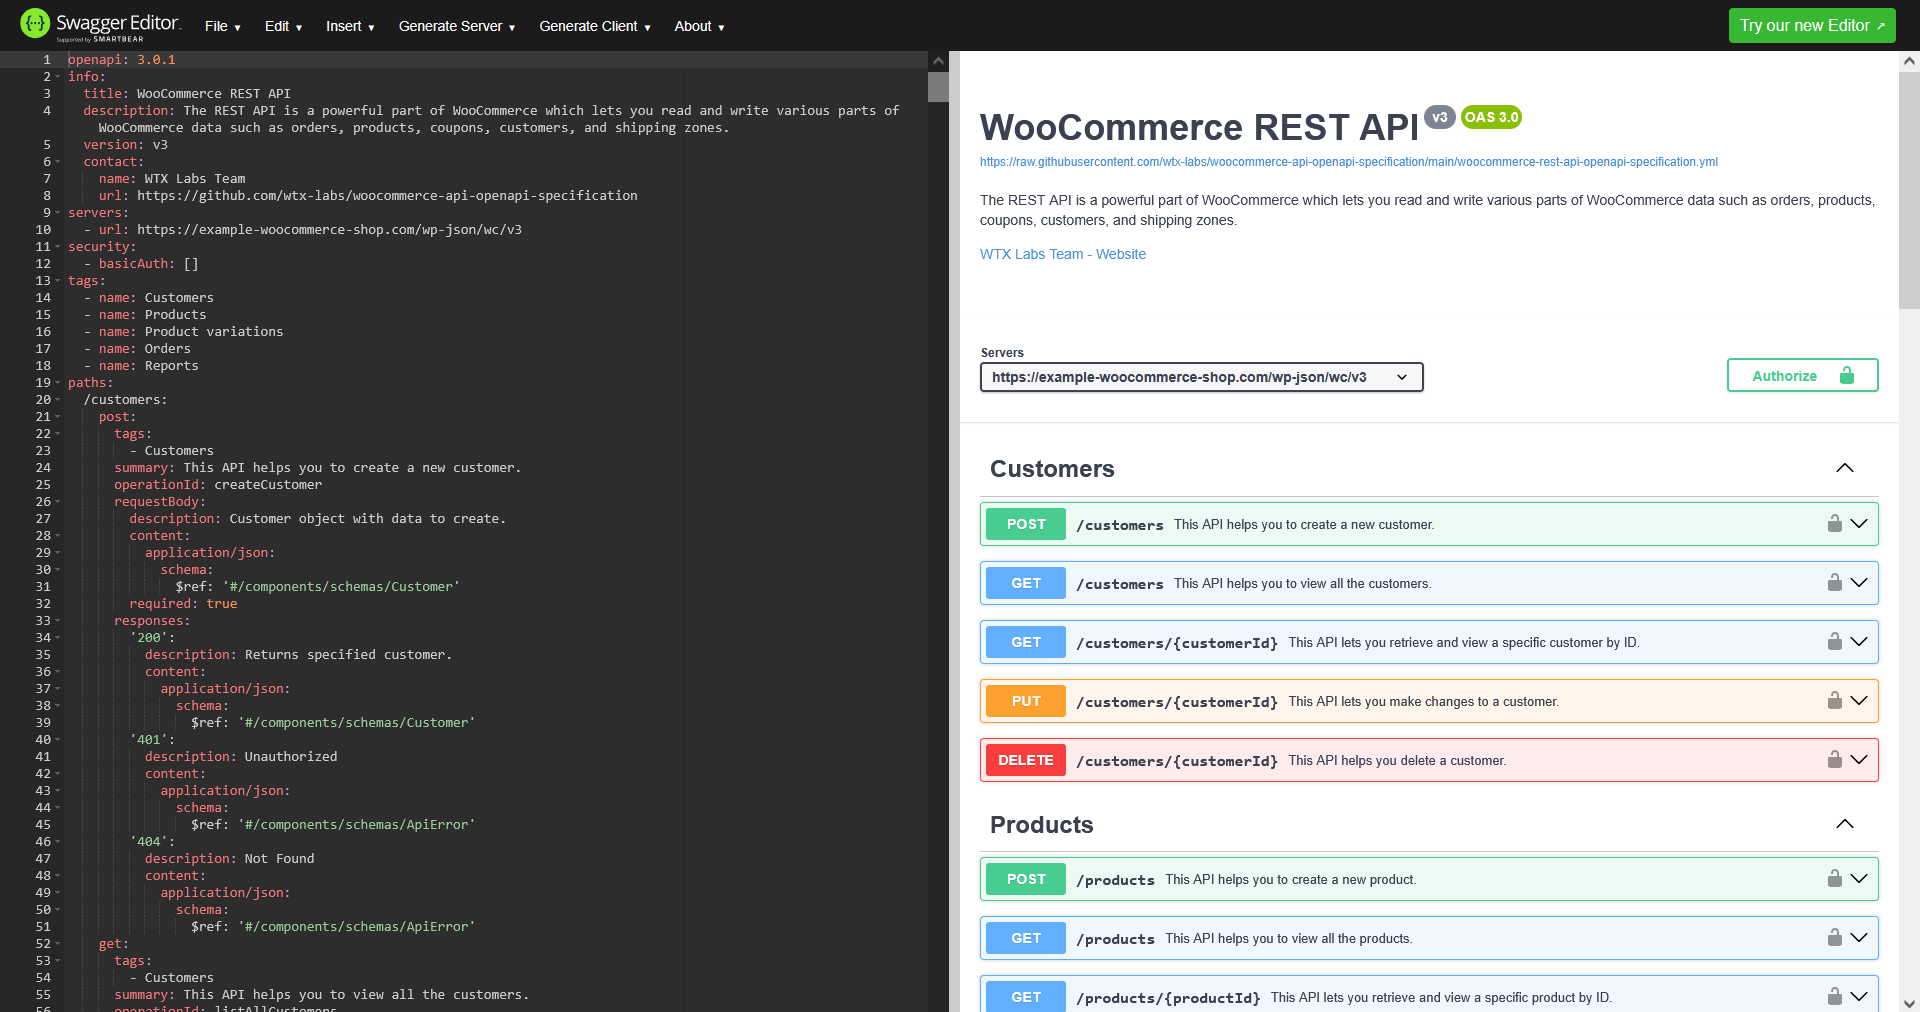
Task: Open the WTX Labs Team - Website link
Action: [x=1063, y=254]
